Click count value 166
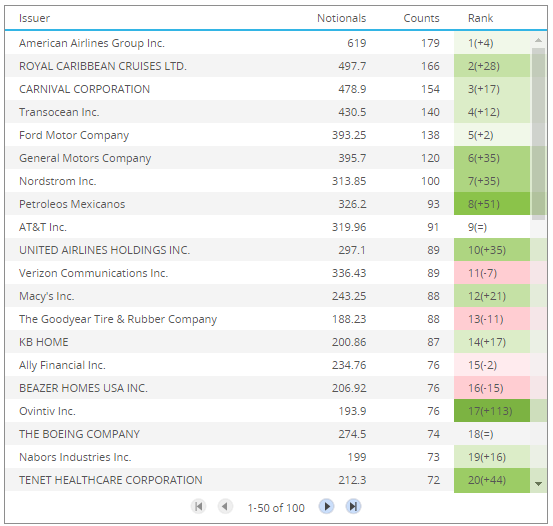This screenshot has height=526, width=553. (430, 66)
